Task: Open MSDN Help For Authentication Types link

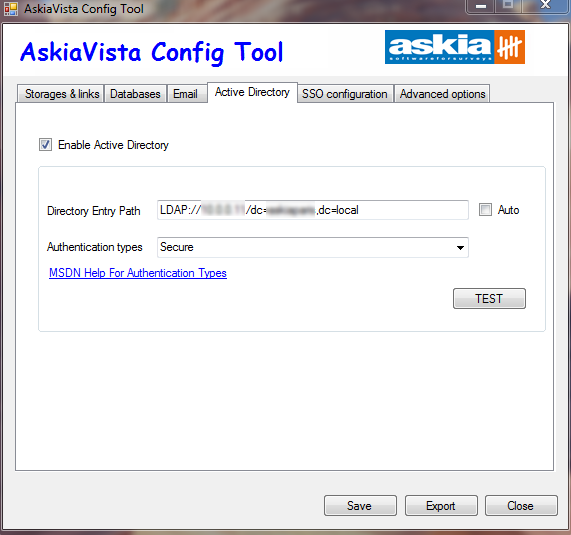Action: point(138,273)
